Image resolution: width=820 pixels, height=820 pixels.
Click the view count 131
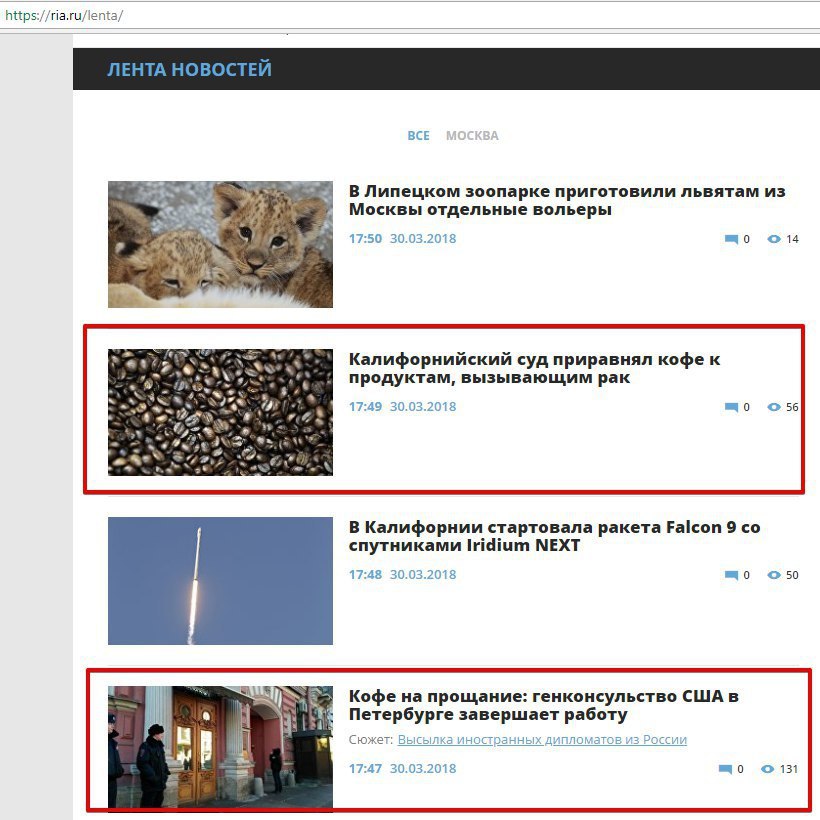pos(789,769)
